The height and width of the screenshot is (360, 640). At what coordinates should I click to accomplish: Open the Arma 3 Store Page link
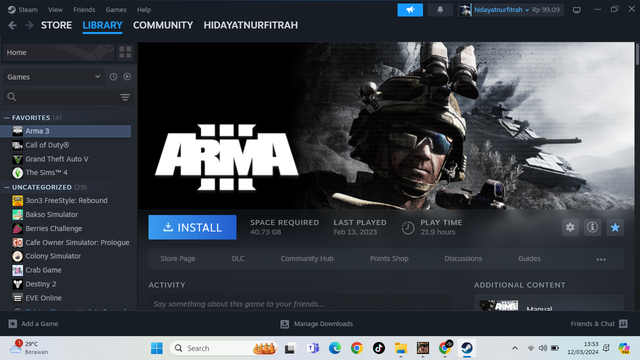click(178, 258)
